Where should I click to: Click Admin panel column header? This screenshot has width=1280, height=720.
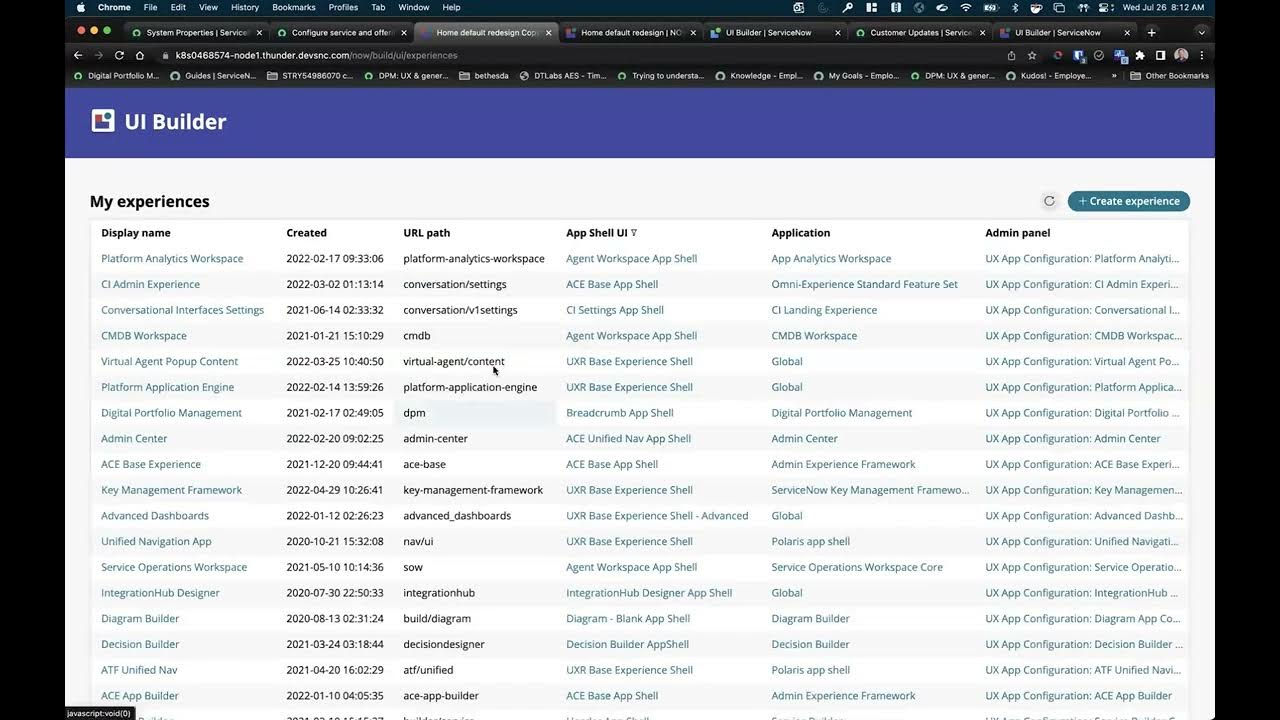1017,233
